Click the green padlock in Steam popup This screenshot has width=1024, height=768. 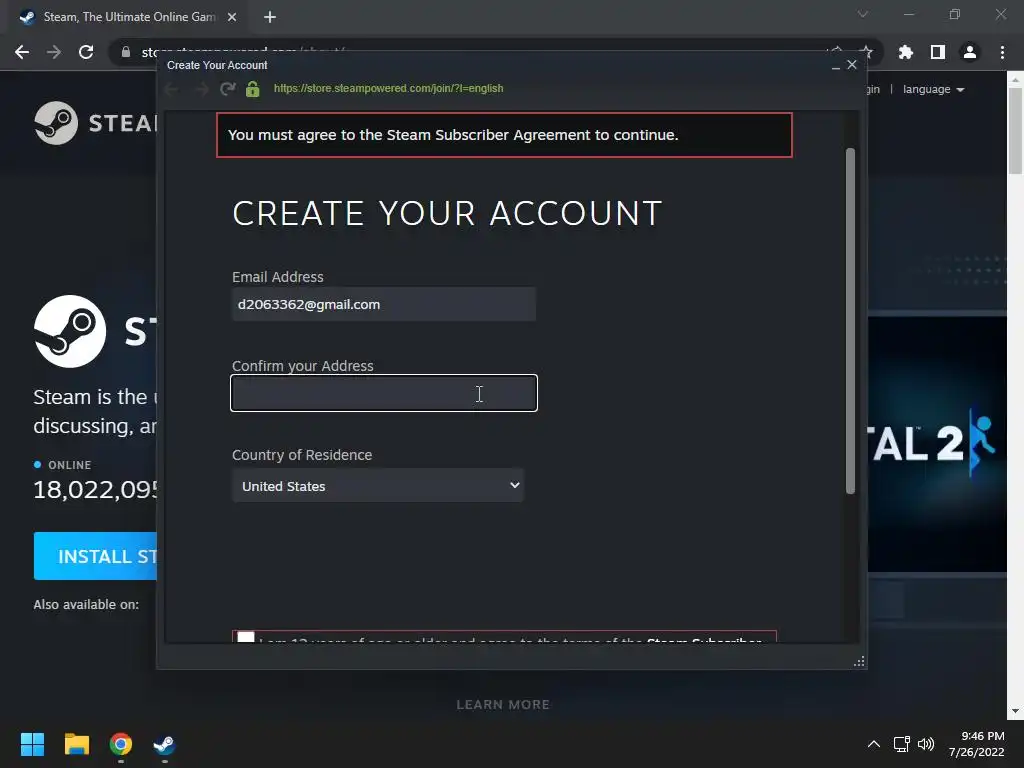253,89
